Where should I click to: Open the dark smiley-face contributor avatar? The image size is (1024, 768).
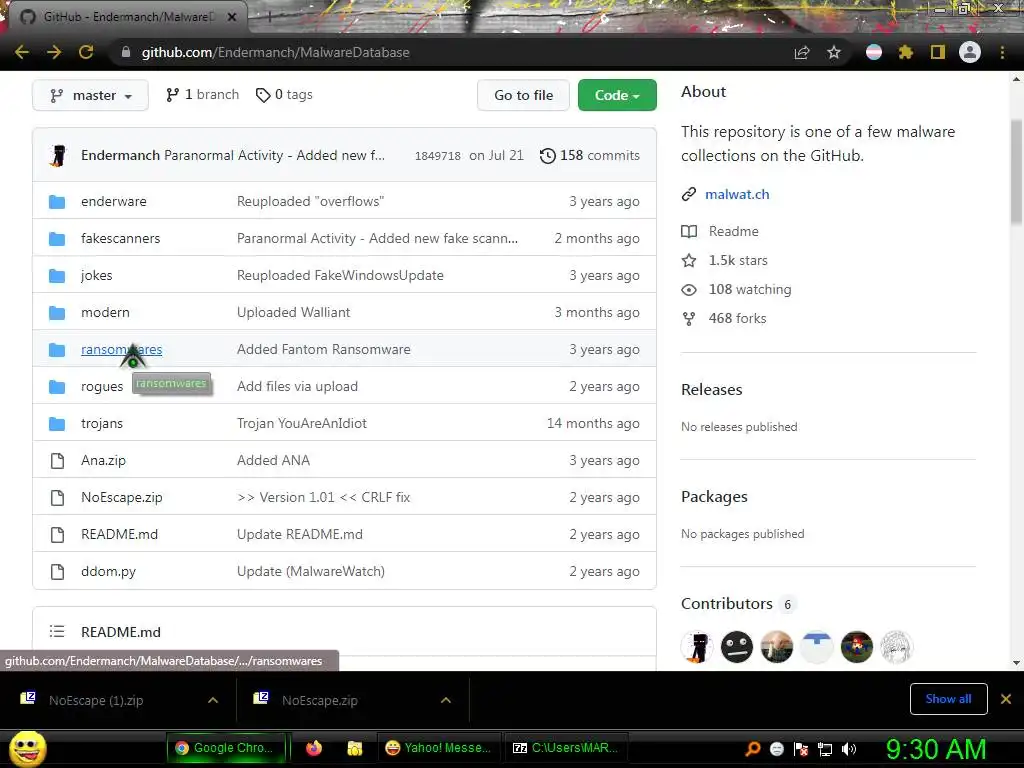tap(737, 647)
